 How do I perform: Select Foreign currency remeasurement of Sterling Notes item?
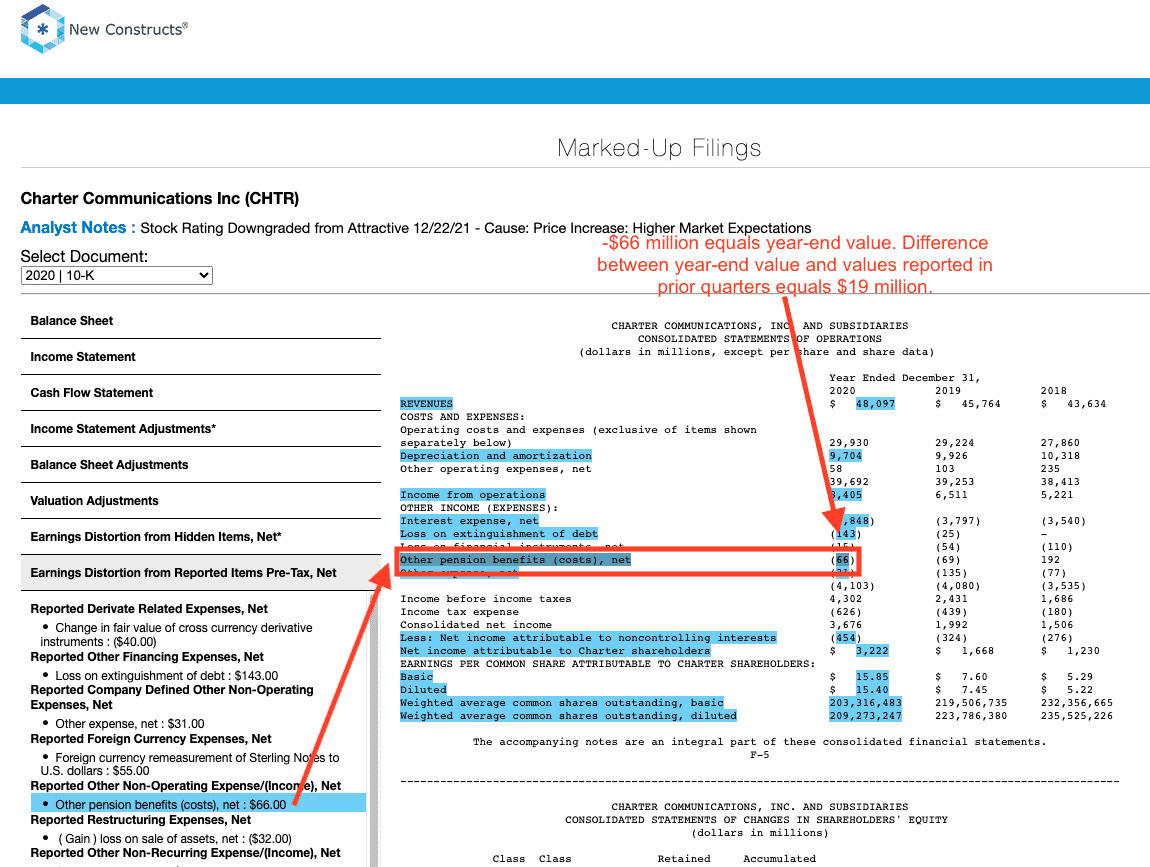pos(190,764)
